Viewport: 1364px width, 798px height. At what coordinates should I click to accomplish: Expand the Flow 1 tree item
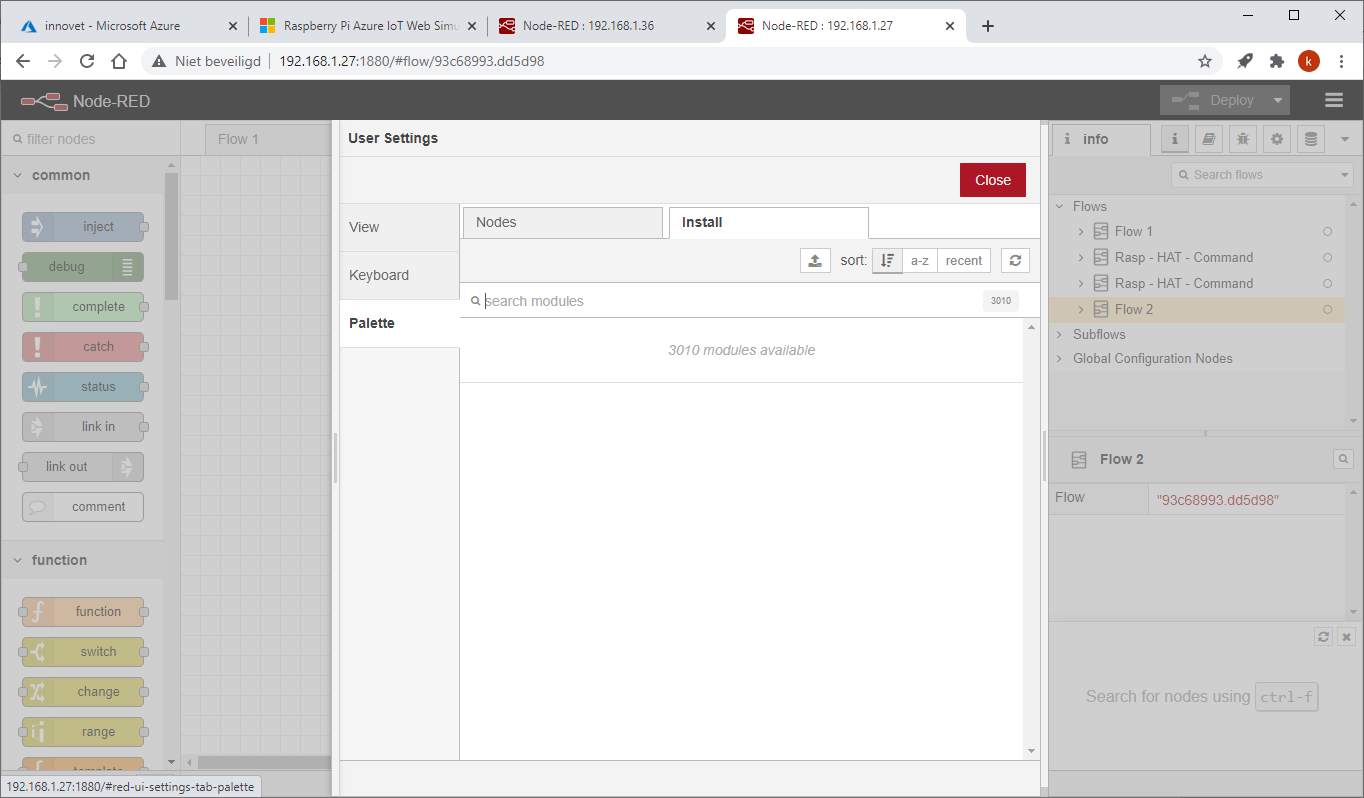point(1081,231)
